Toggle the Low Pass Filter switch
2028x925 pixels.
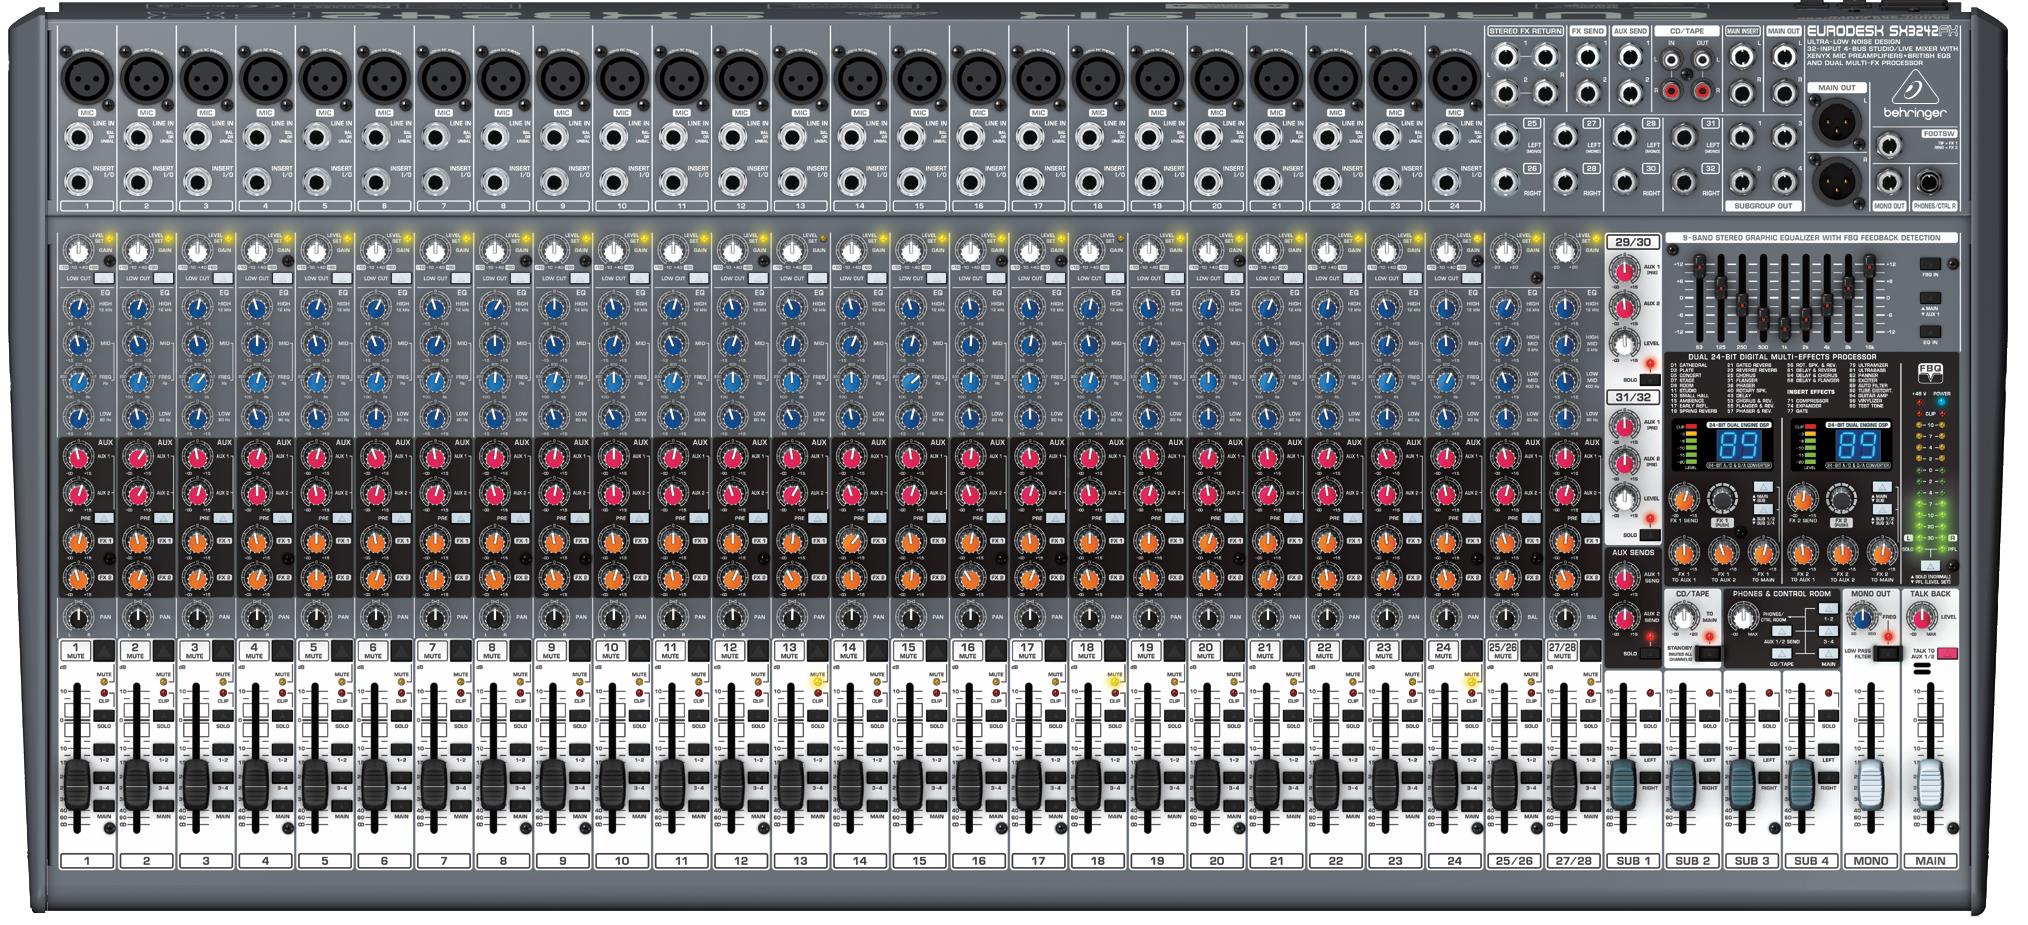(1888, 653)
